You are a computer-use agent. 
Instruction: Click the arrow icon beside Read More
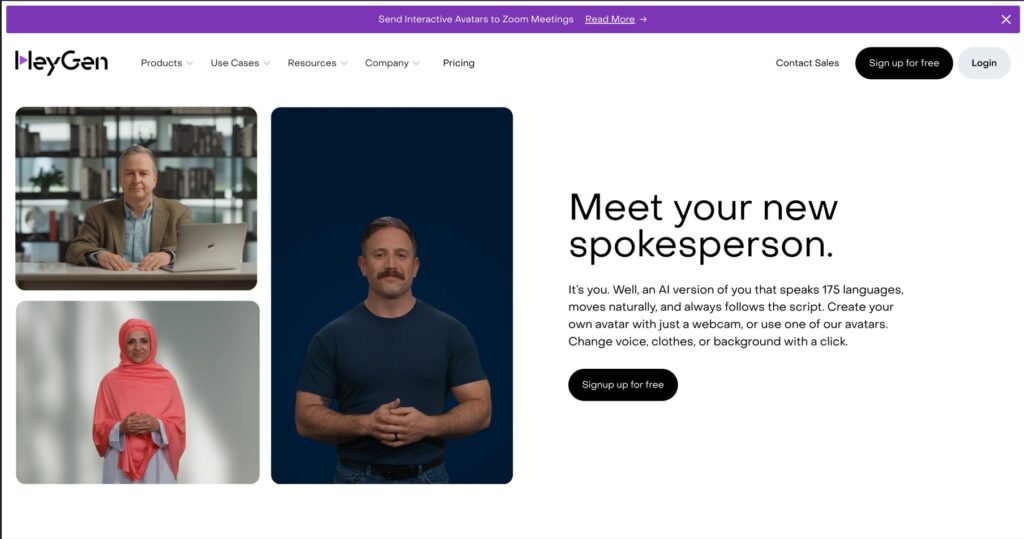point(643,19)
